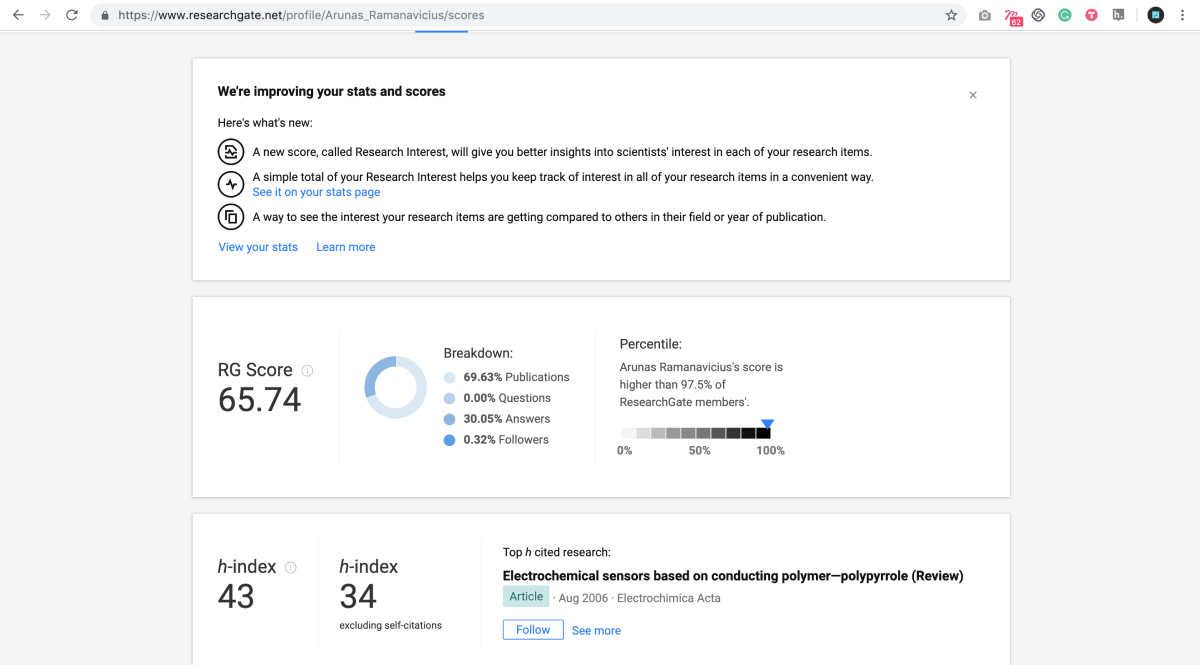Expand top cited research via 'See more'
Viewport: 1200px width, 665px height.
coord(596,631)
